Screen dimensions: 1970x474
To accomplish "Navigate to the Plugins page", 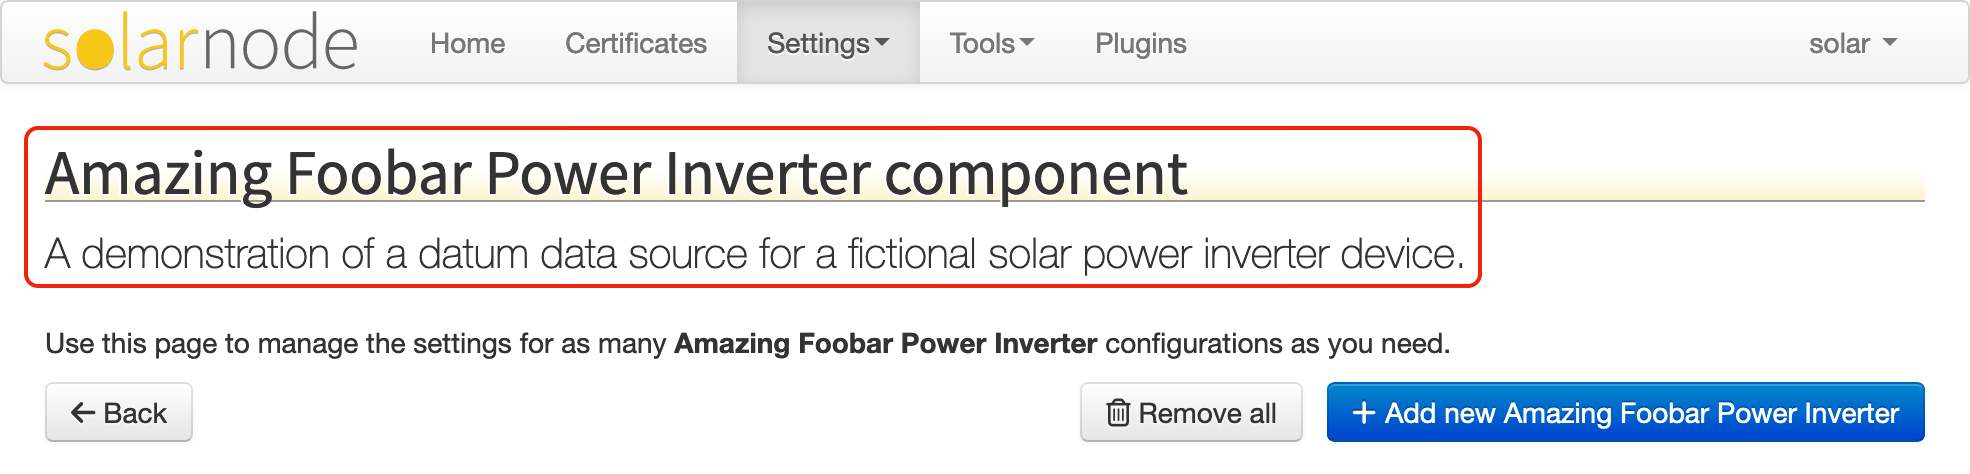I will coord(1140,44).
